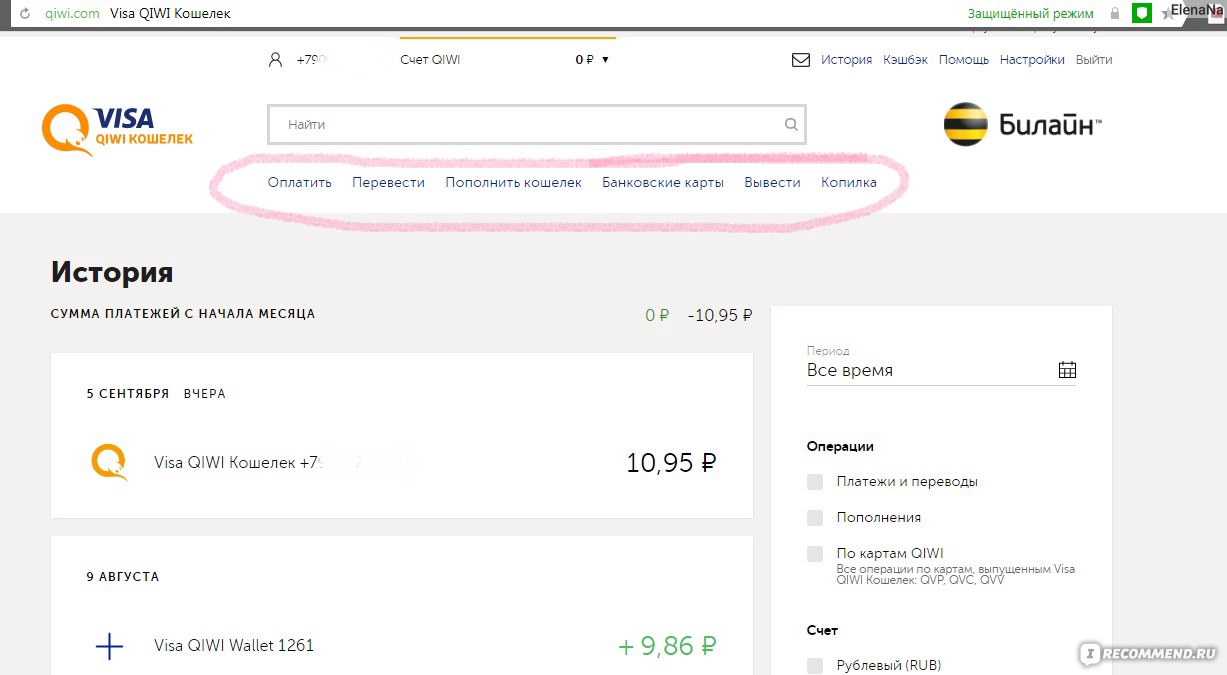1227x675 pixels.
Task: Open the envelope messages icon
Action: click(800, 60)
